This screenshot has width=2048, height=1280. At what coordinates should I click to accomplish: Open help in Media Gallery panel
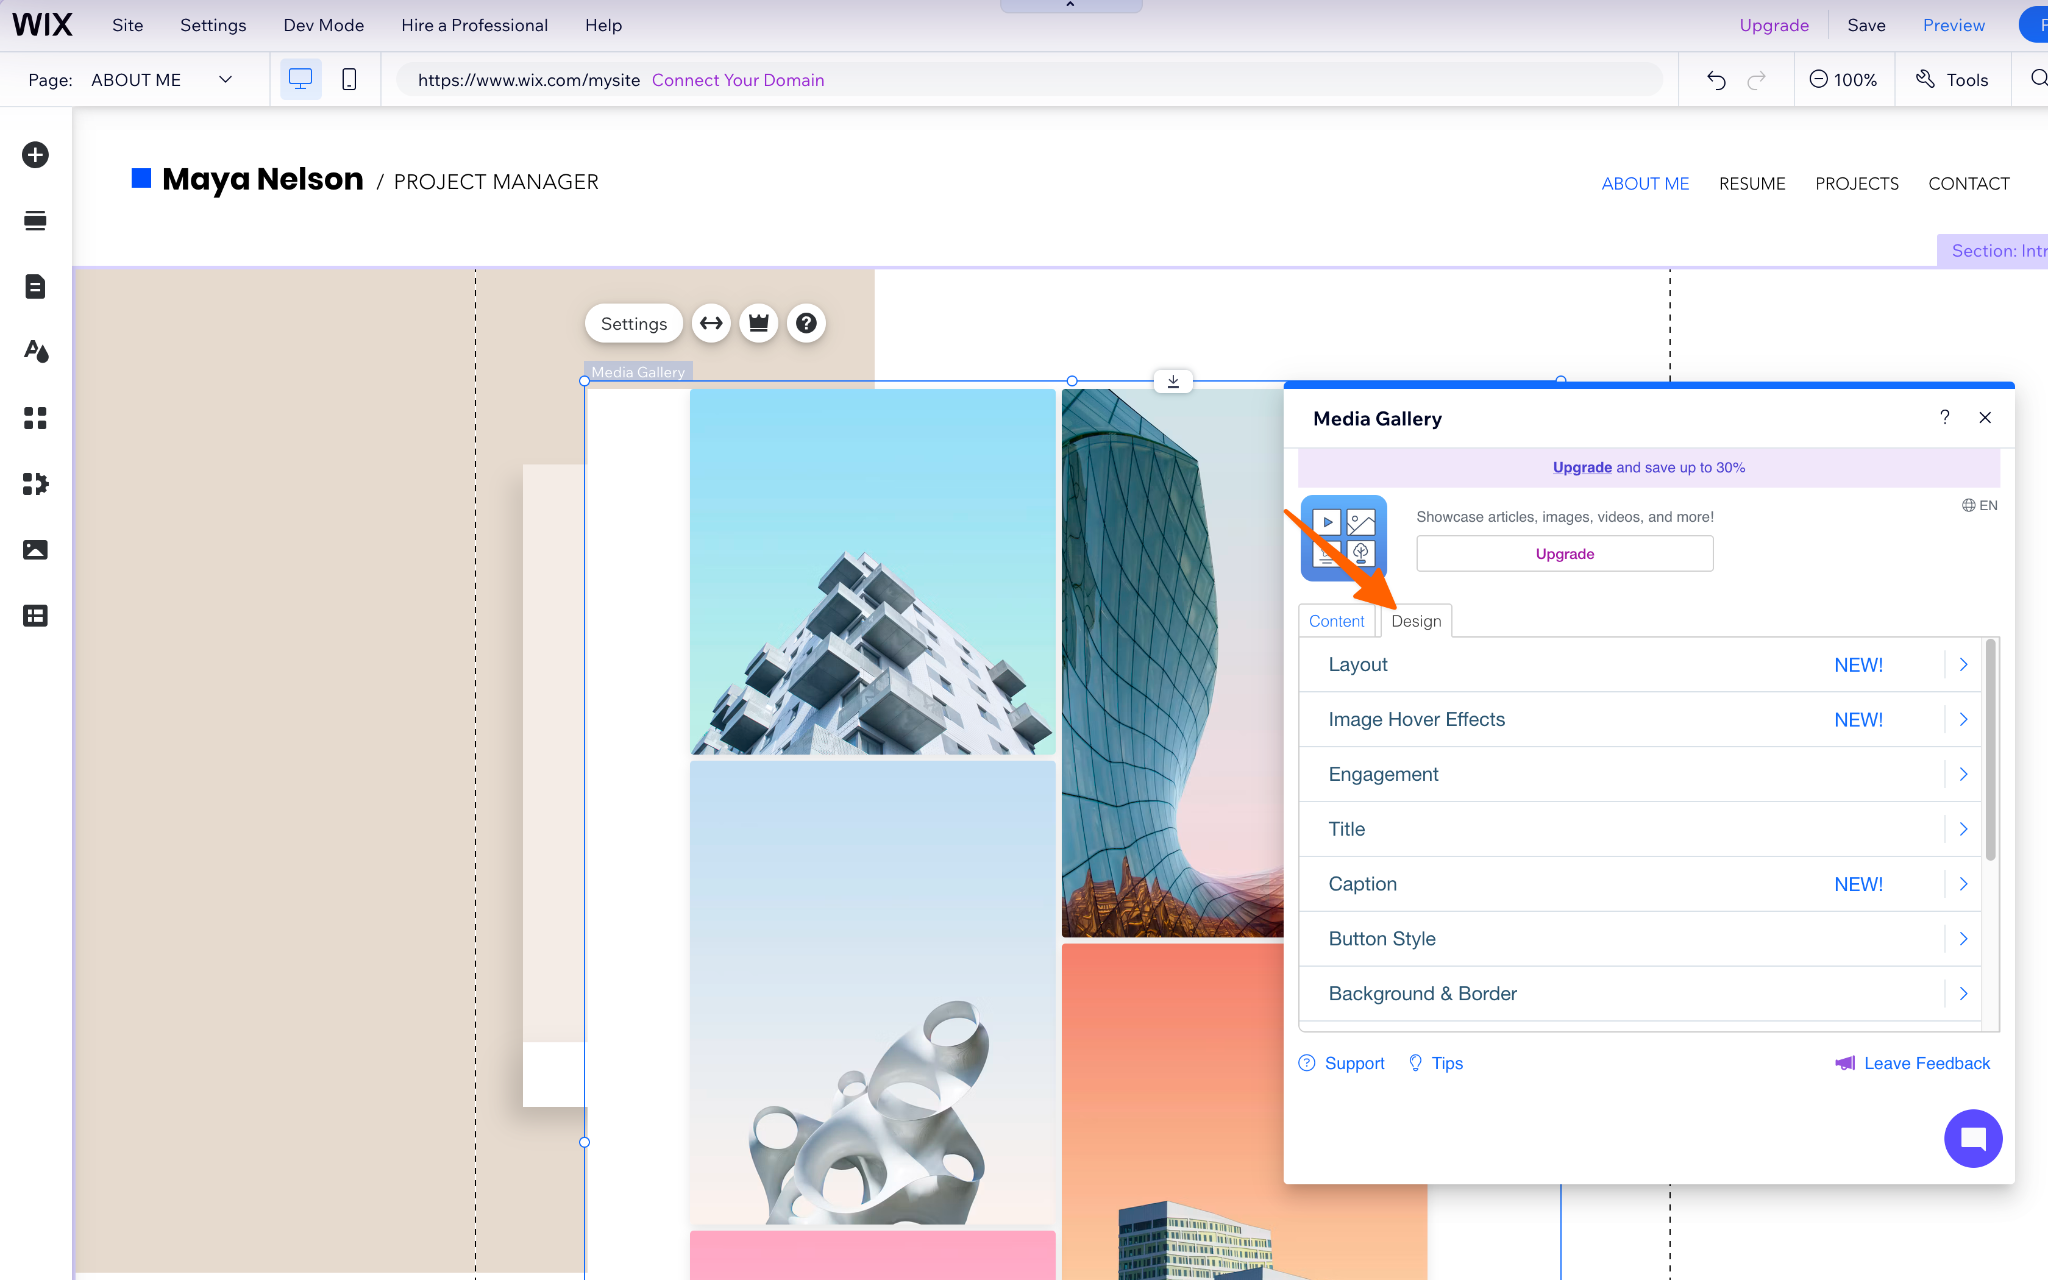(x=1945, y=417)
